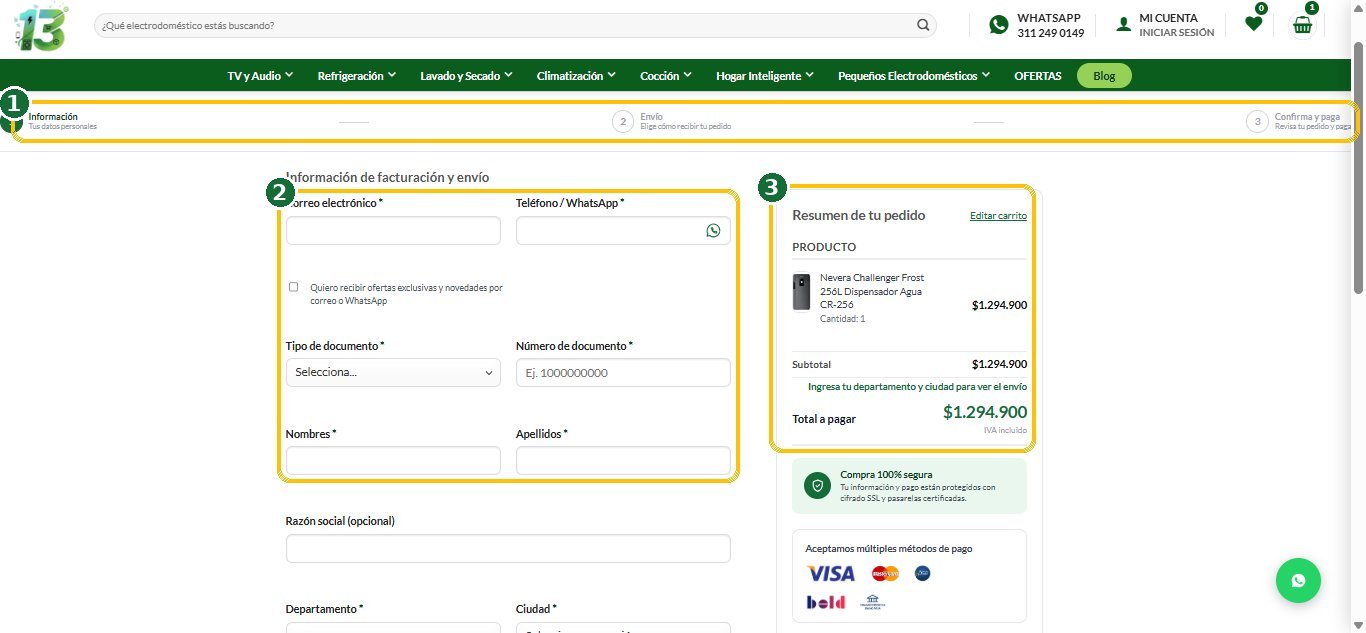Click the WhatsApp phone icon in header
This screenshot has width=1366, height=633.
[x=998, y=25]
